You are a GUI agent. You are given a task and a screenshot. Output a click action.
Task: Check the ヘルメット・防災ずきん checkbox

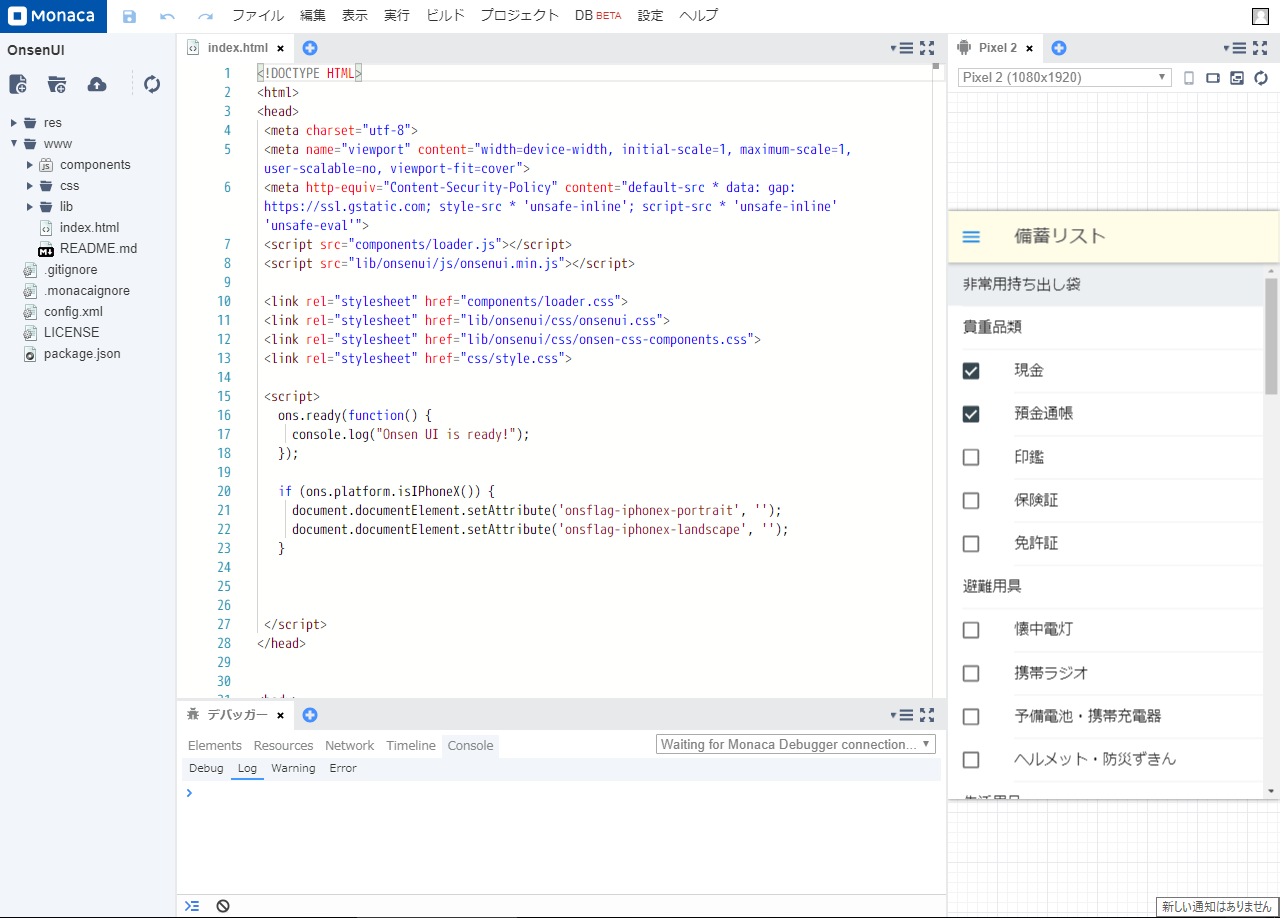coord(971,760)
